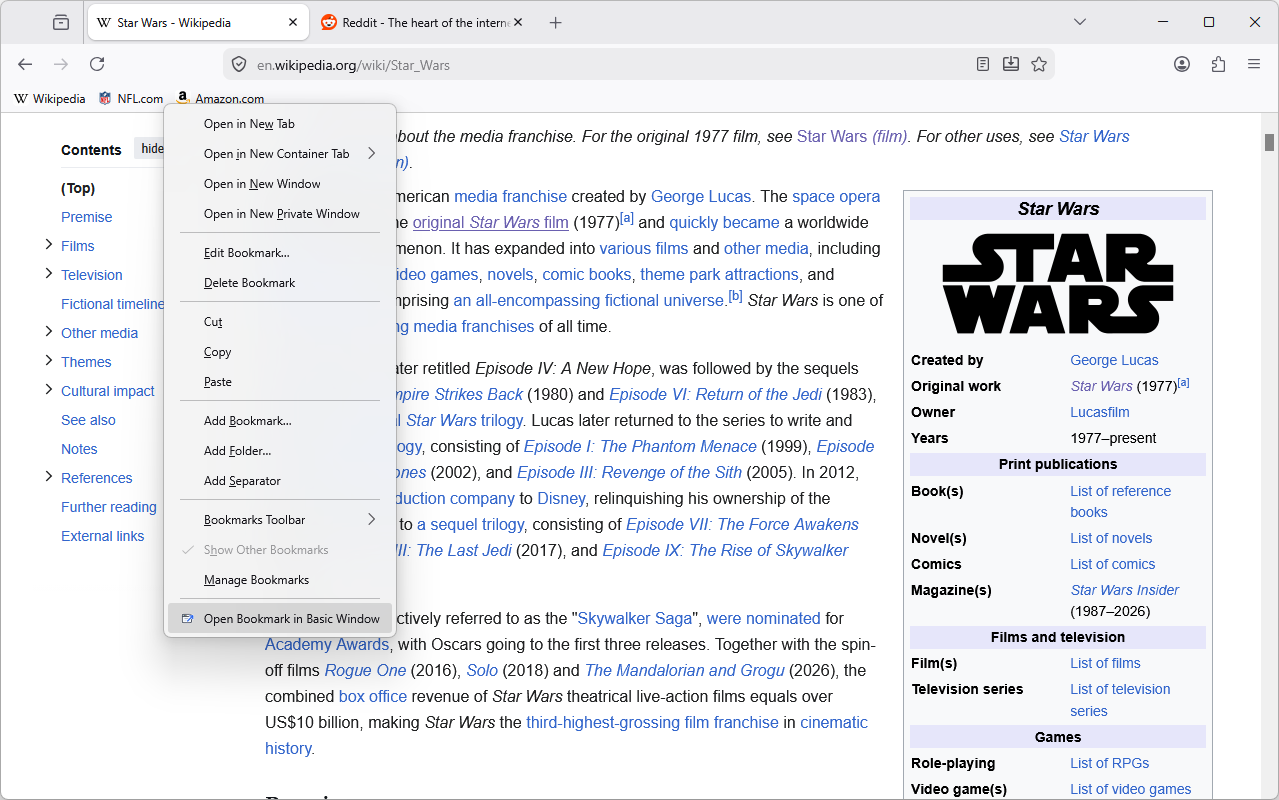Expand the Cultural impact contents section

48,390
